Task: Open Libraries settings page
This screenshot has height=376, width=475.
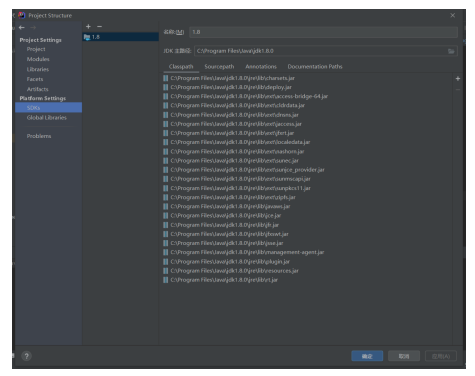Action: pyautogui.click(x=38, y=69)
